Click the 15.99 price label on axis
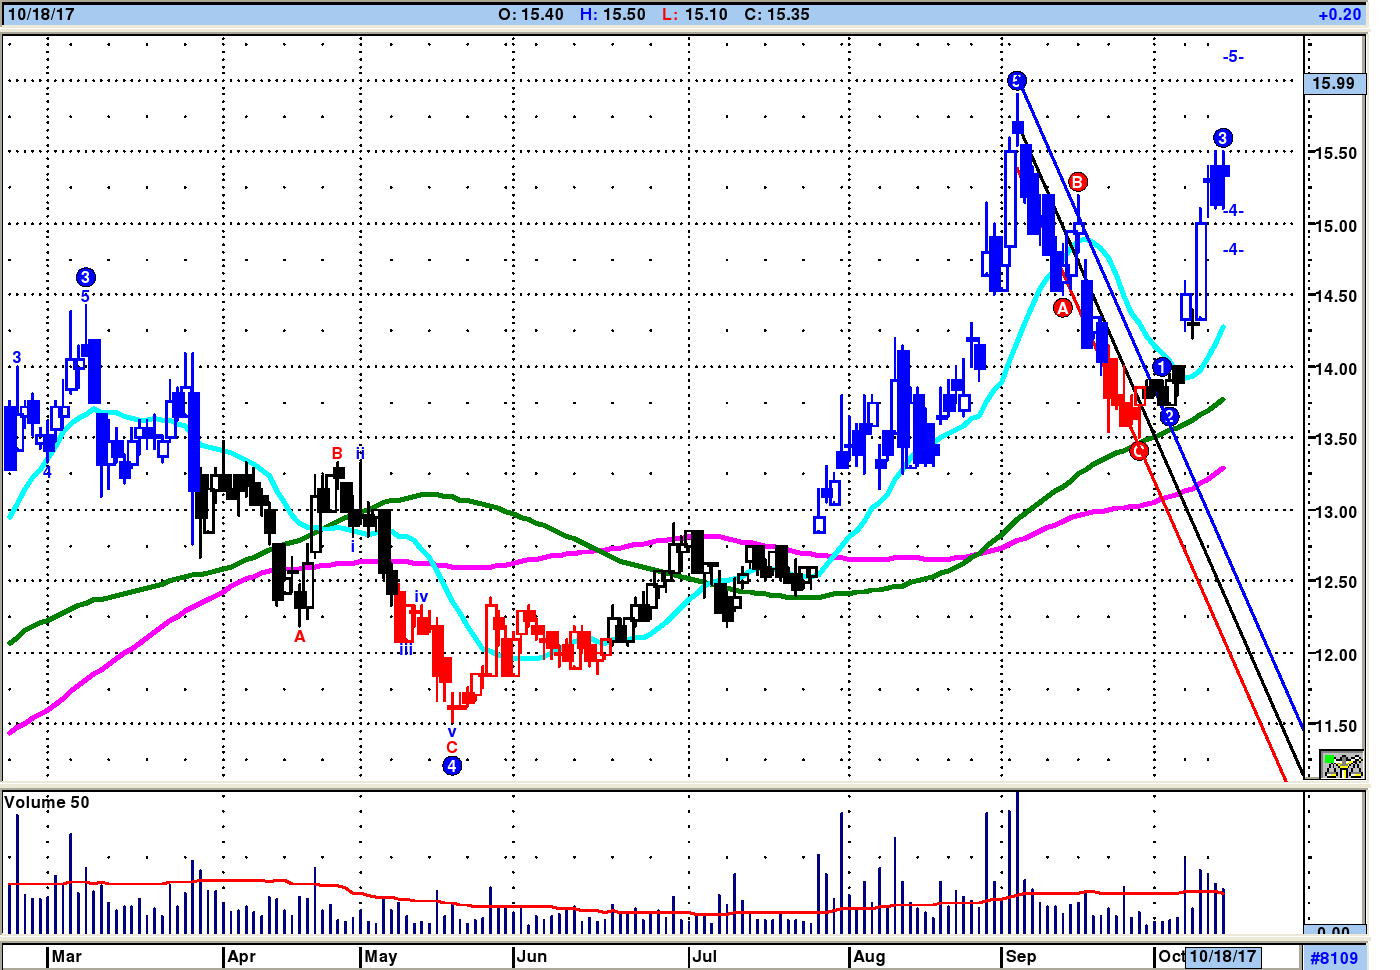The image size is (1400, 970). point(1334,83)
